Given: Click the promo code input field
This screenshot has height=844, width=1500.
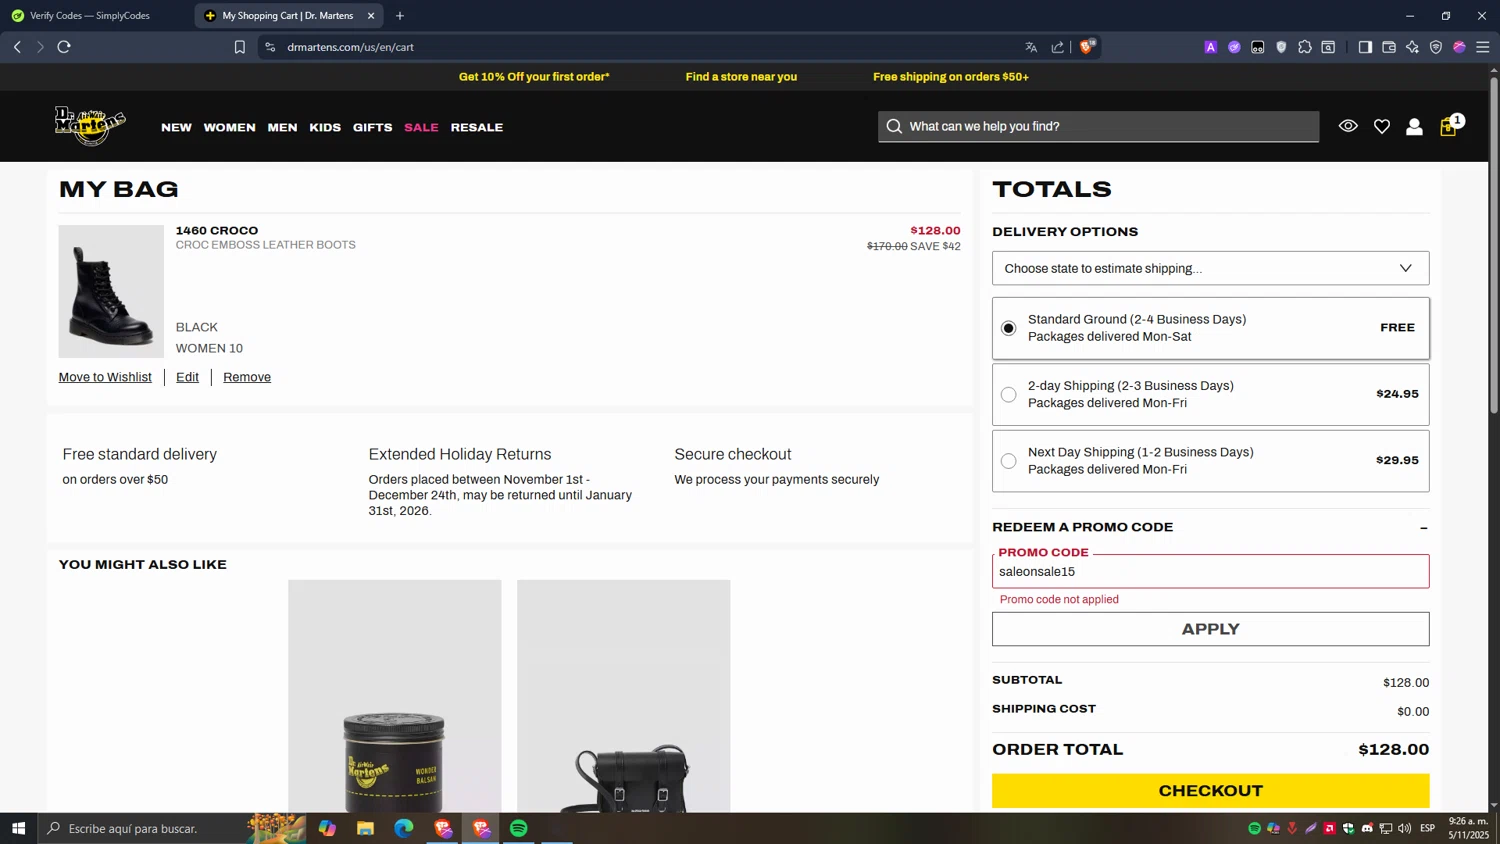Looking at the screenshot, I should click(1210, 571).
